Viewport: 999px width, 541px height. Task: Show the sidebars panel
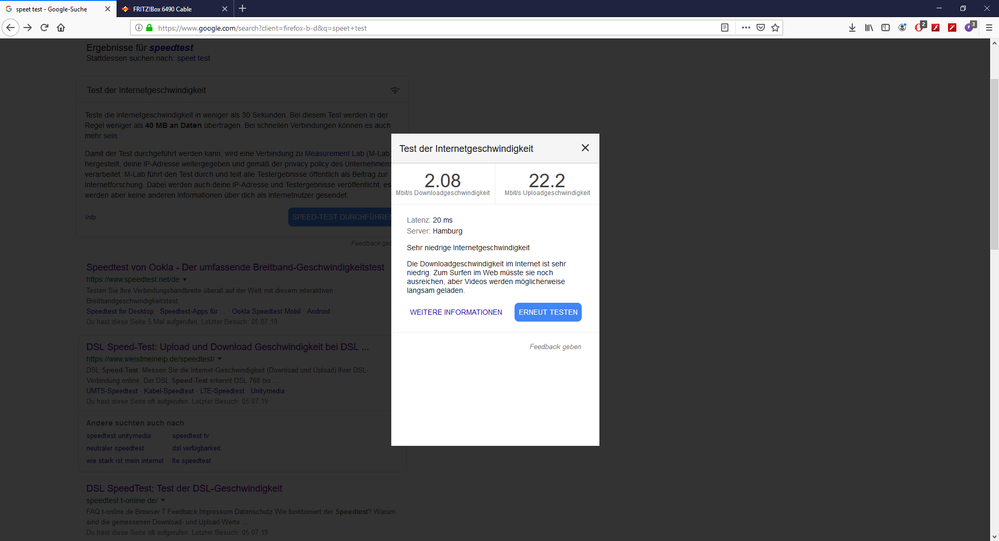click(x=886, y=28)
